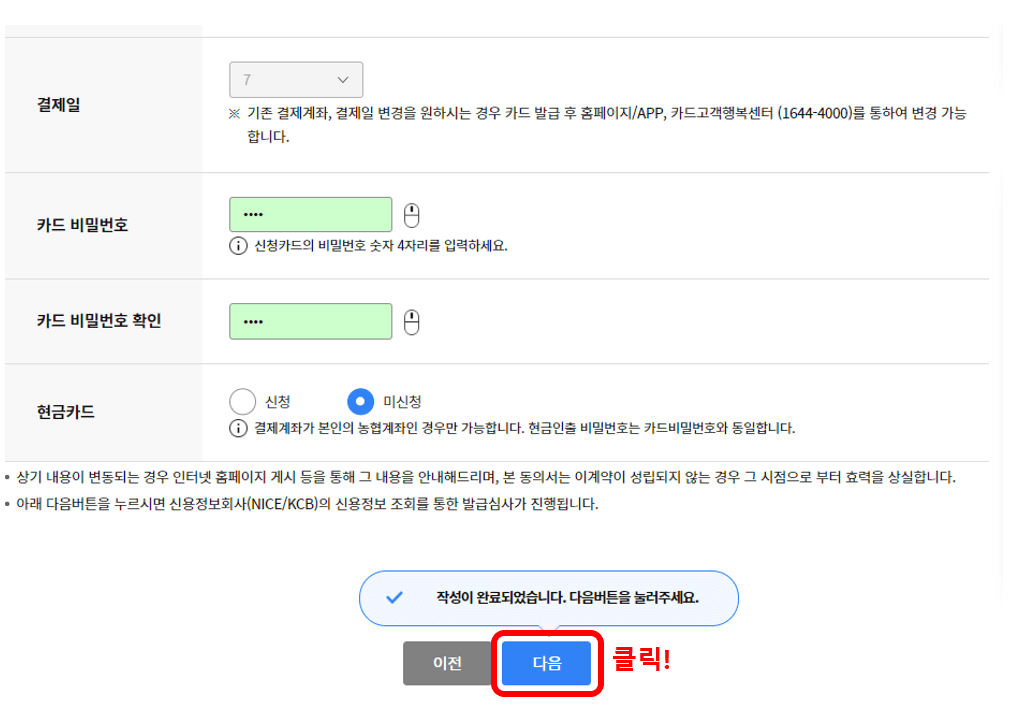The height and width of the screenshot is (709, 1011).
Task: Deselect the currently active 미신청 option
Action: 360,400
